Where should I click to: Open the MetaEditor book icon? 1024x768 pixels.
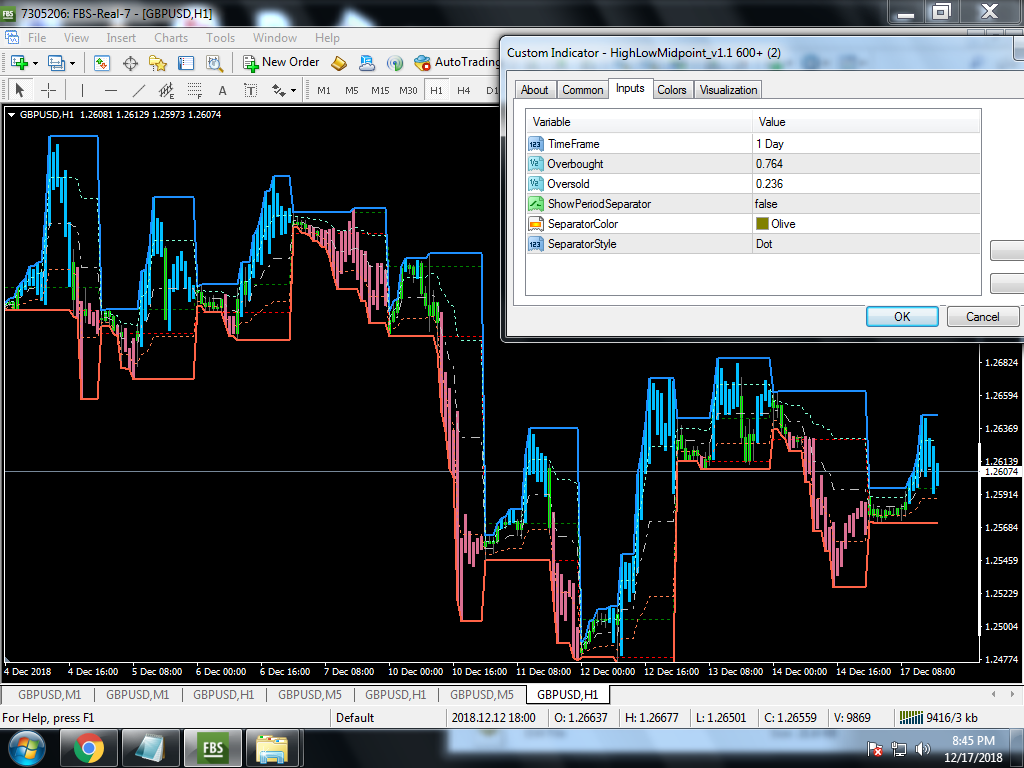pos(339,63)
